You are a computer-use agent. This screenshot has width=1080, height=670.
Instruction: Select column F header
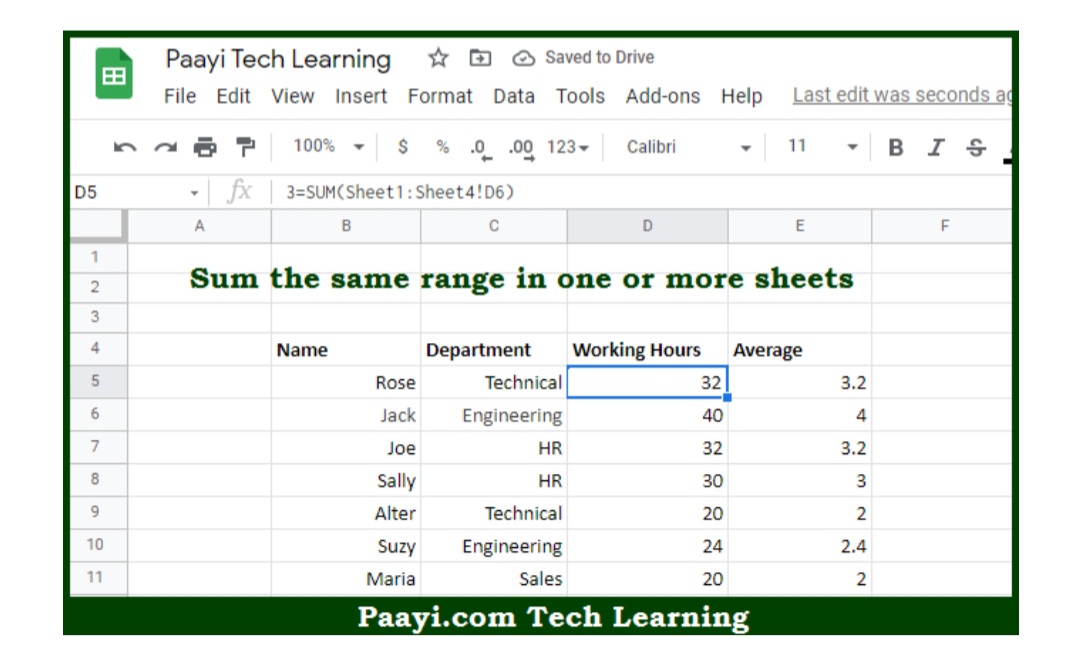click(x=942, y=226)
